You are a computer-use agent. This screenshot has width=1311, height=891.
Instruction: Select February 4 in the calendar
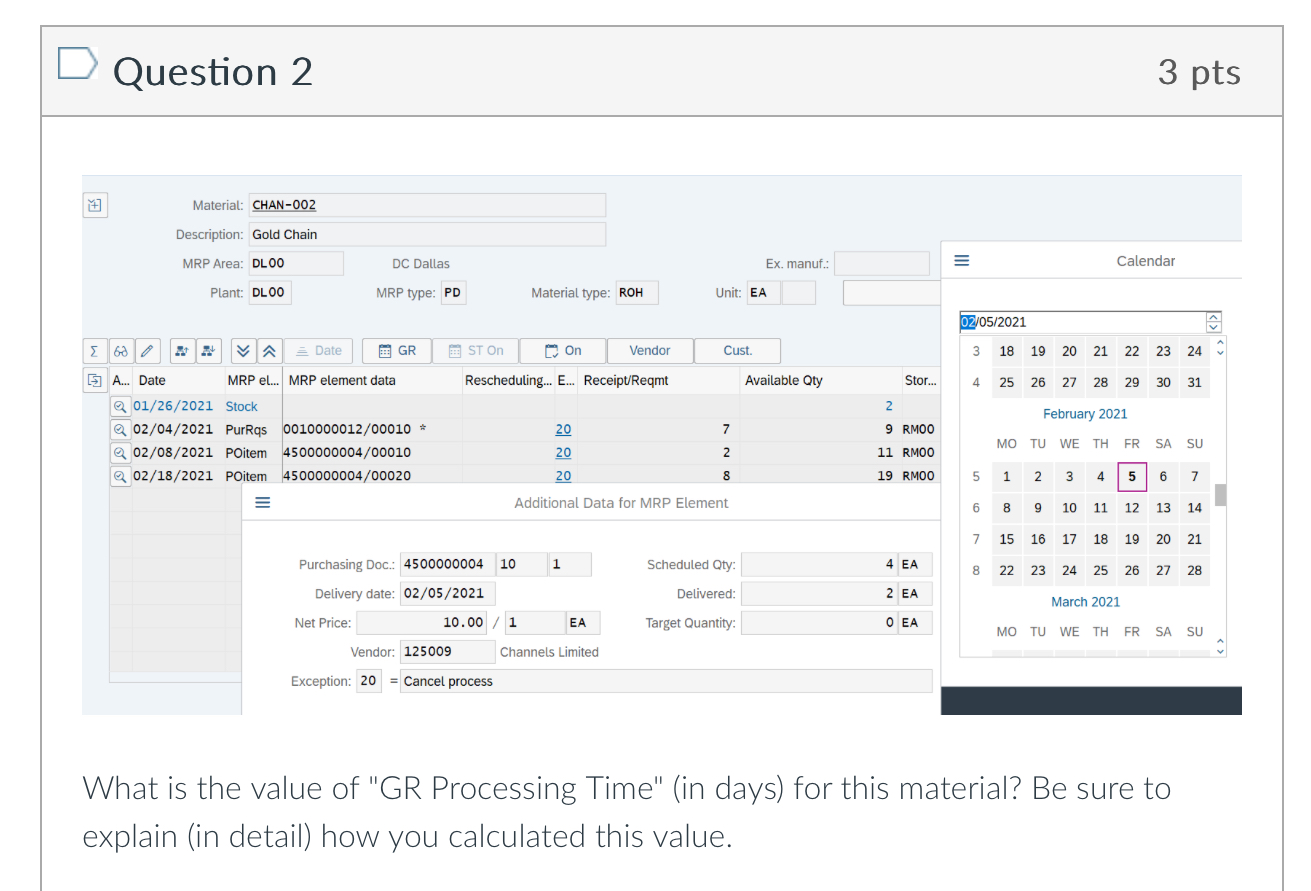point(1100,476)
